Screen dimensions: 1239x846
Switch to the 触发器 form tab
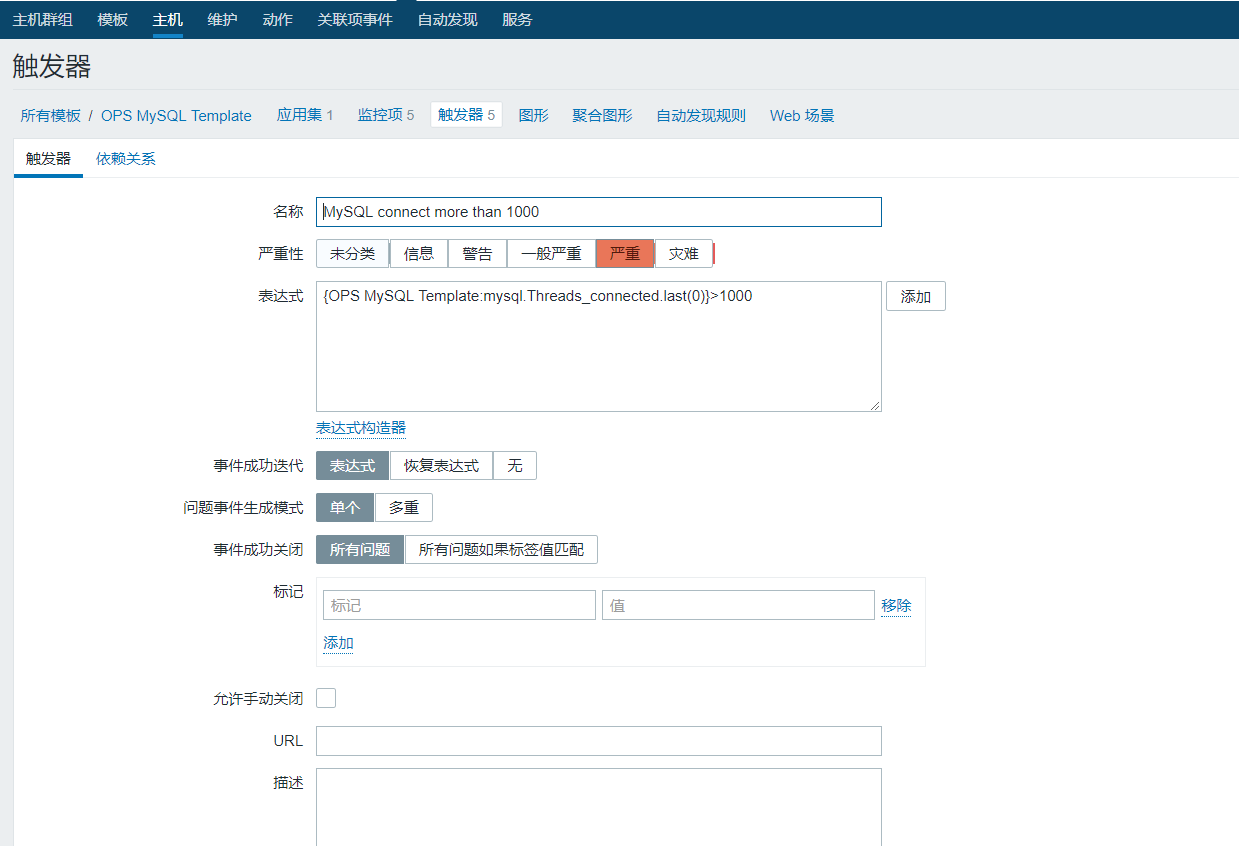tap(48, 158)
